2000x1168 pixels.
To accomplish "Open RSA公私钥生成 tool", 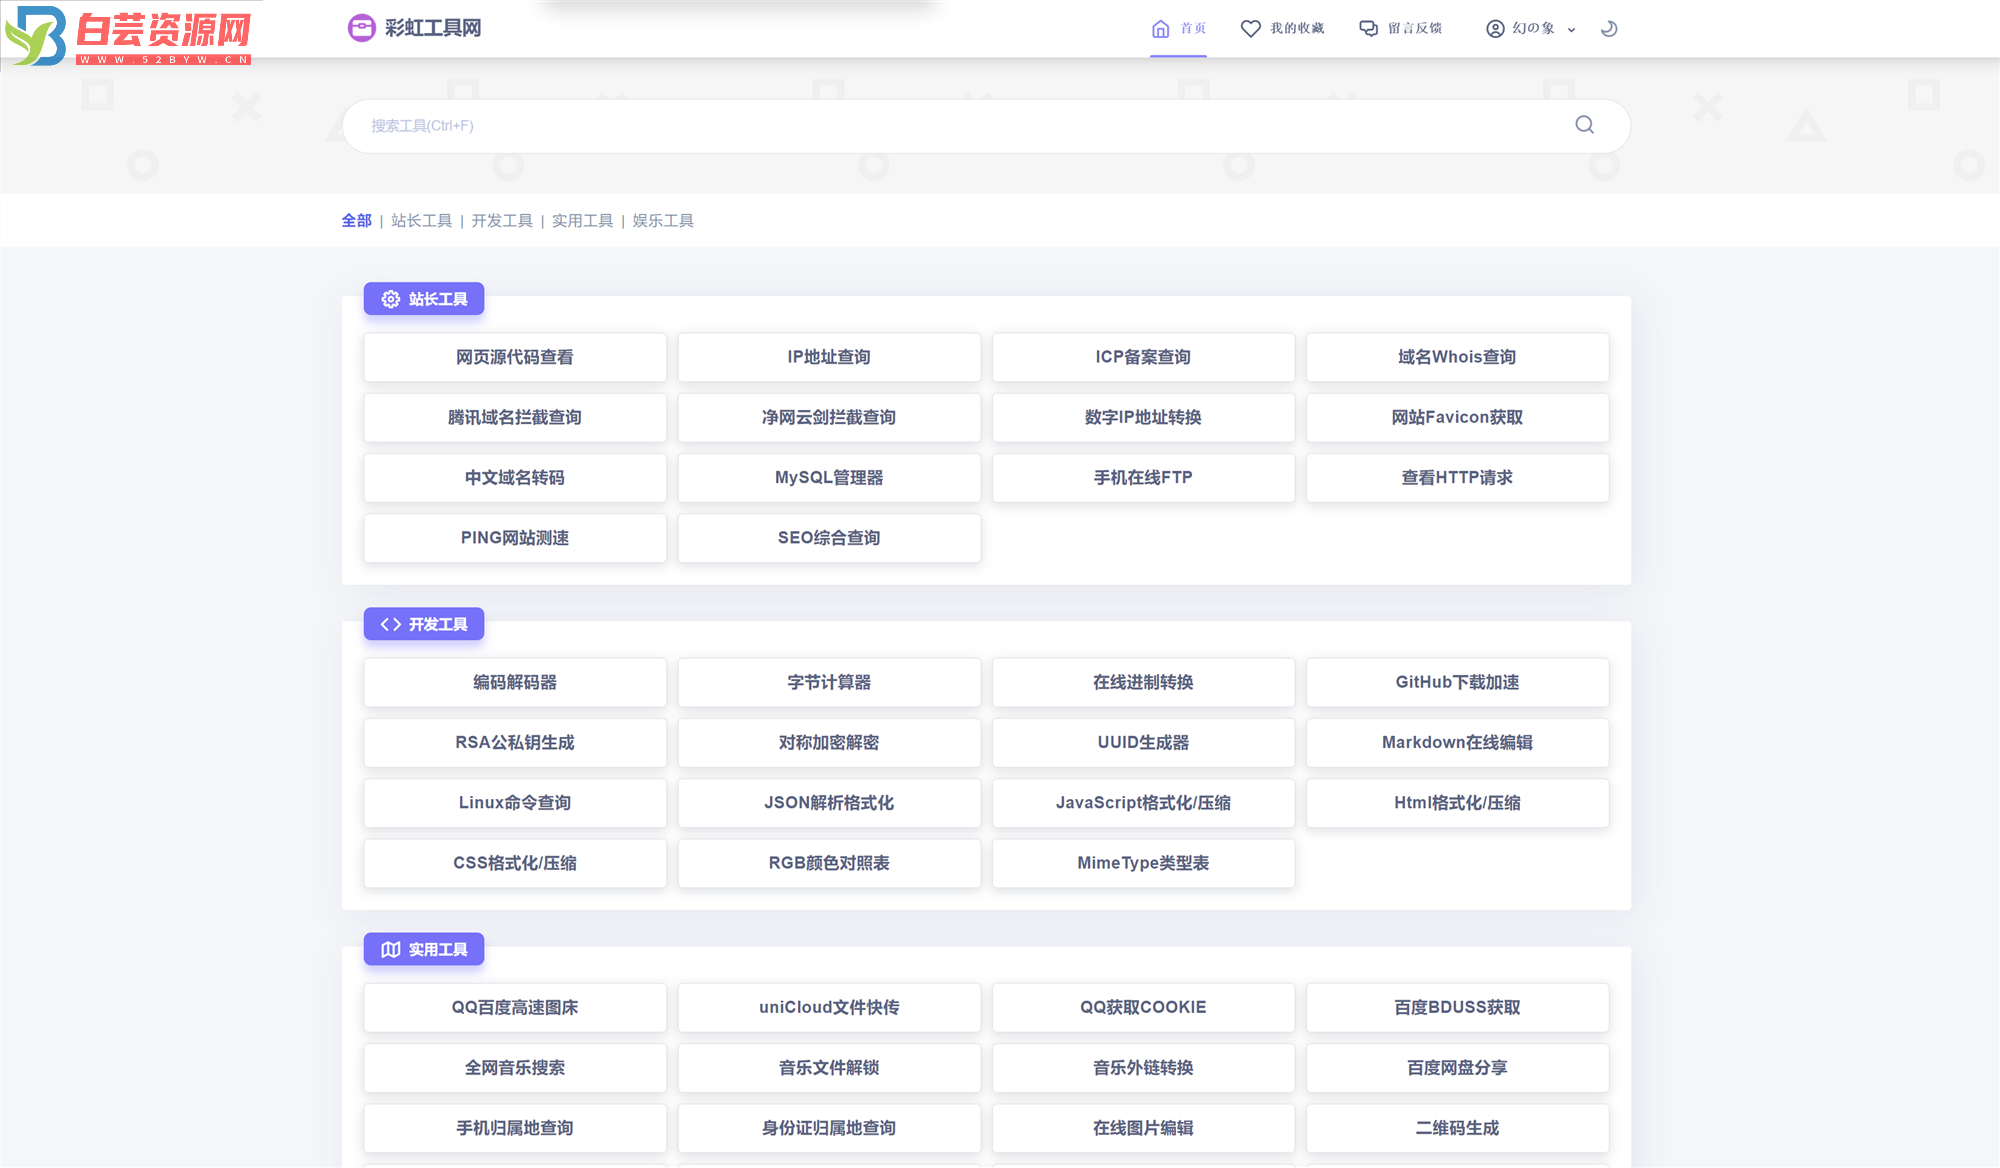I will (515, 742).
